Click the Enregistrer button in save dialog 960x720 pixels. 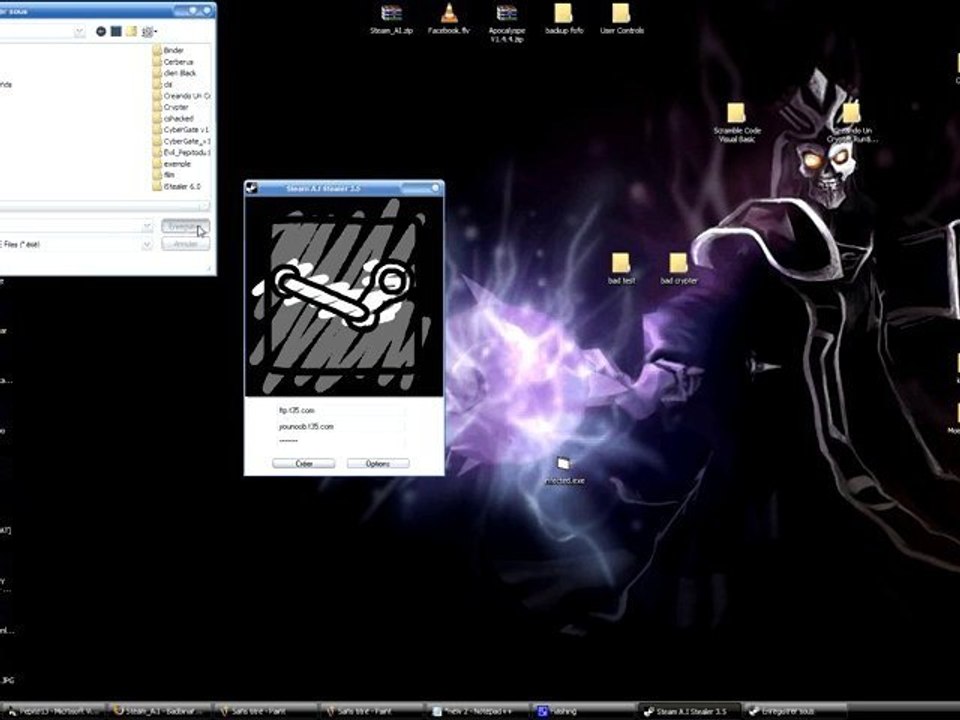(186, 227)
